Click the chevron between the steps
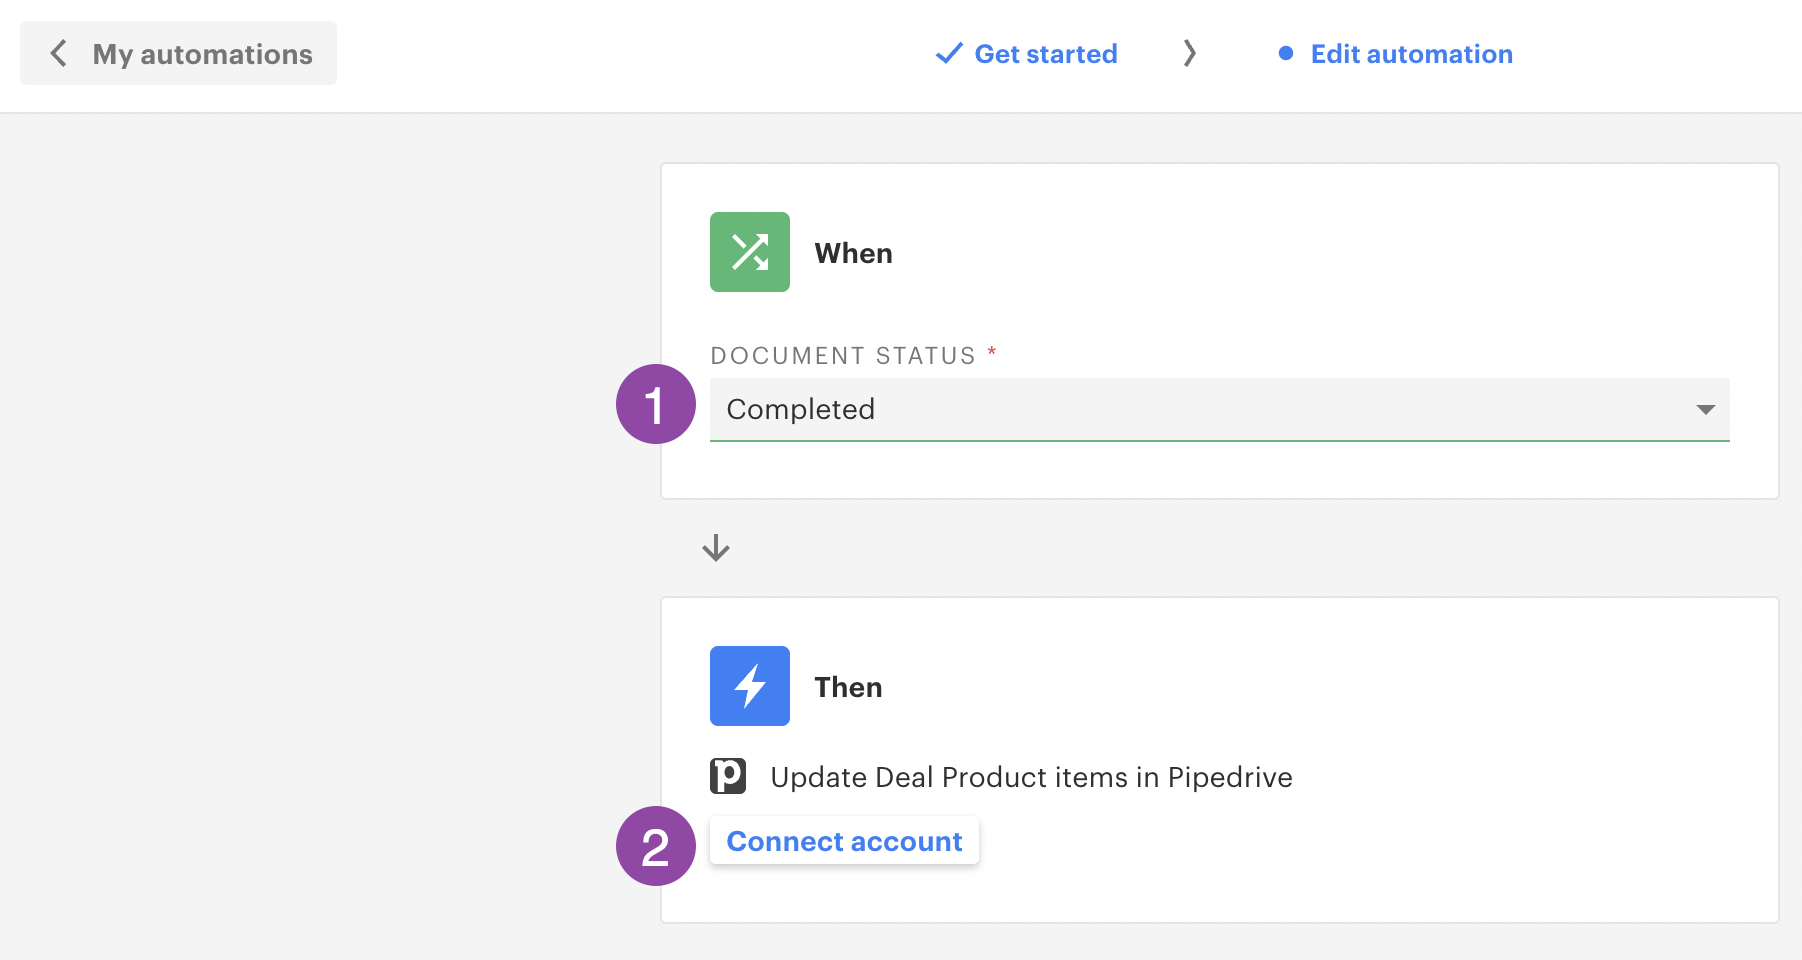The image size is (1802, 960). (1189, 53)
